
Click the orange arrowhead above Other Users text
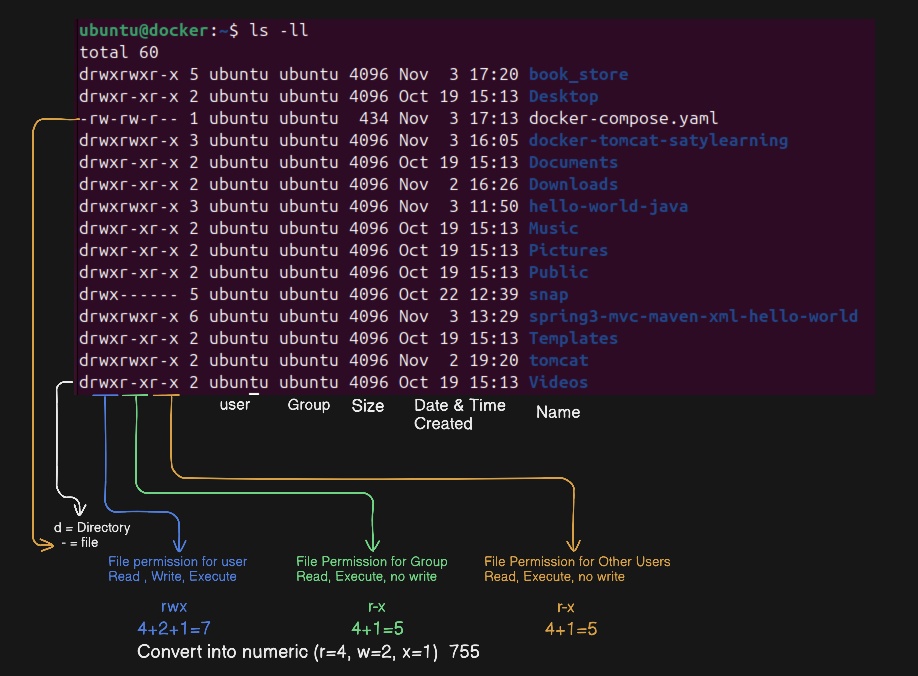(x=574, y=545)
